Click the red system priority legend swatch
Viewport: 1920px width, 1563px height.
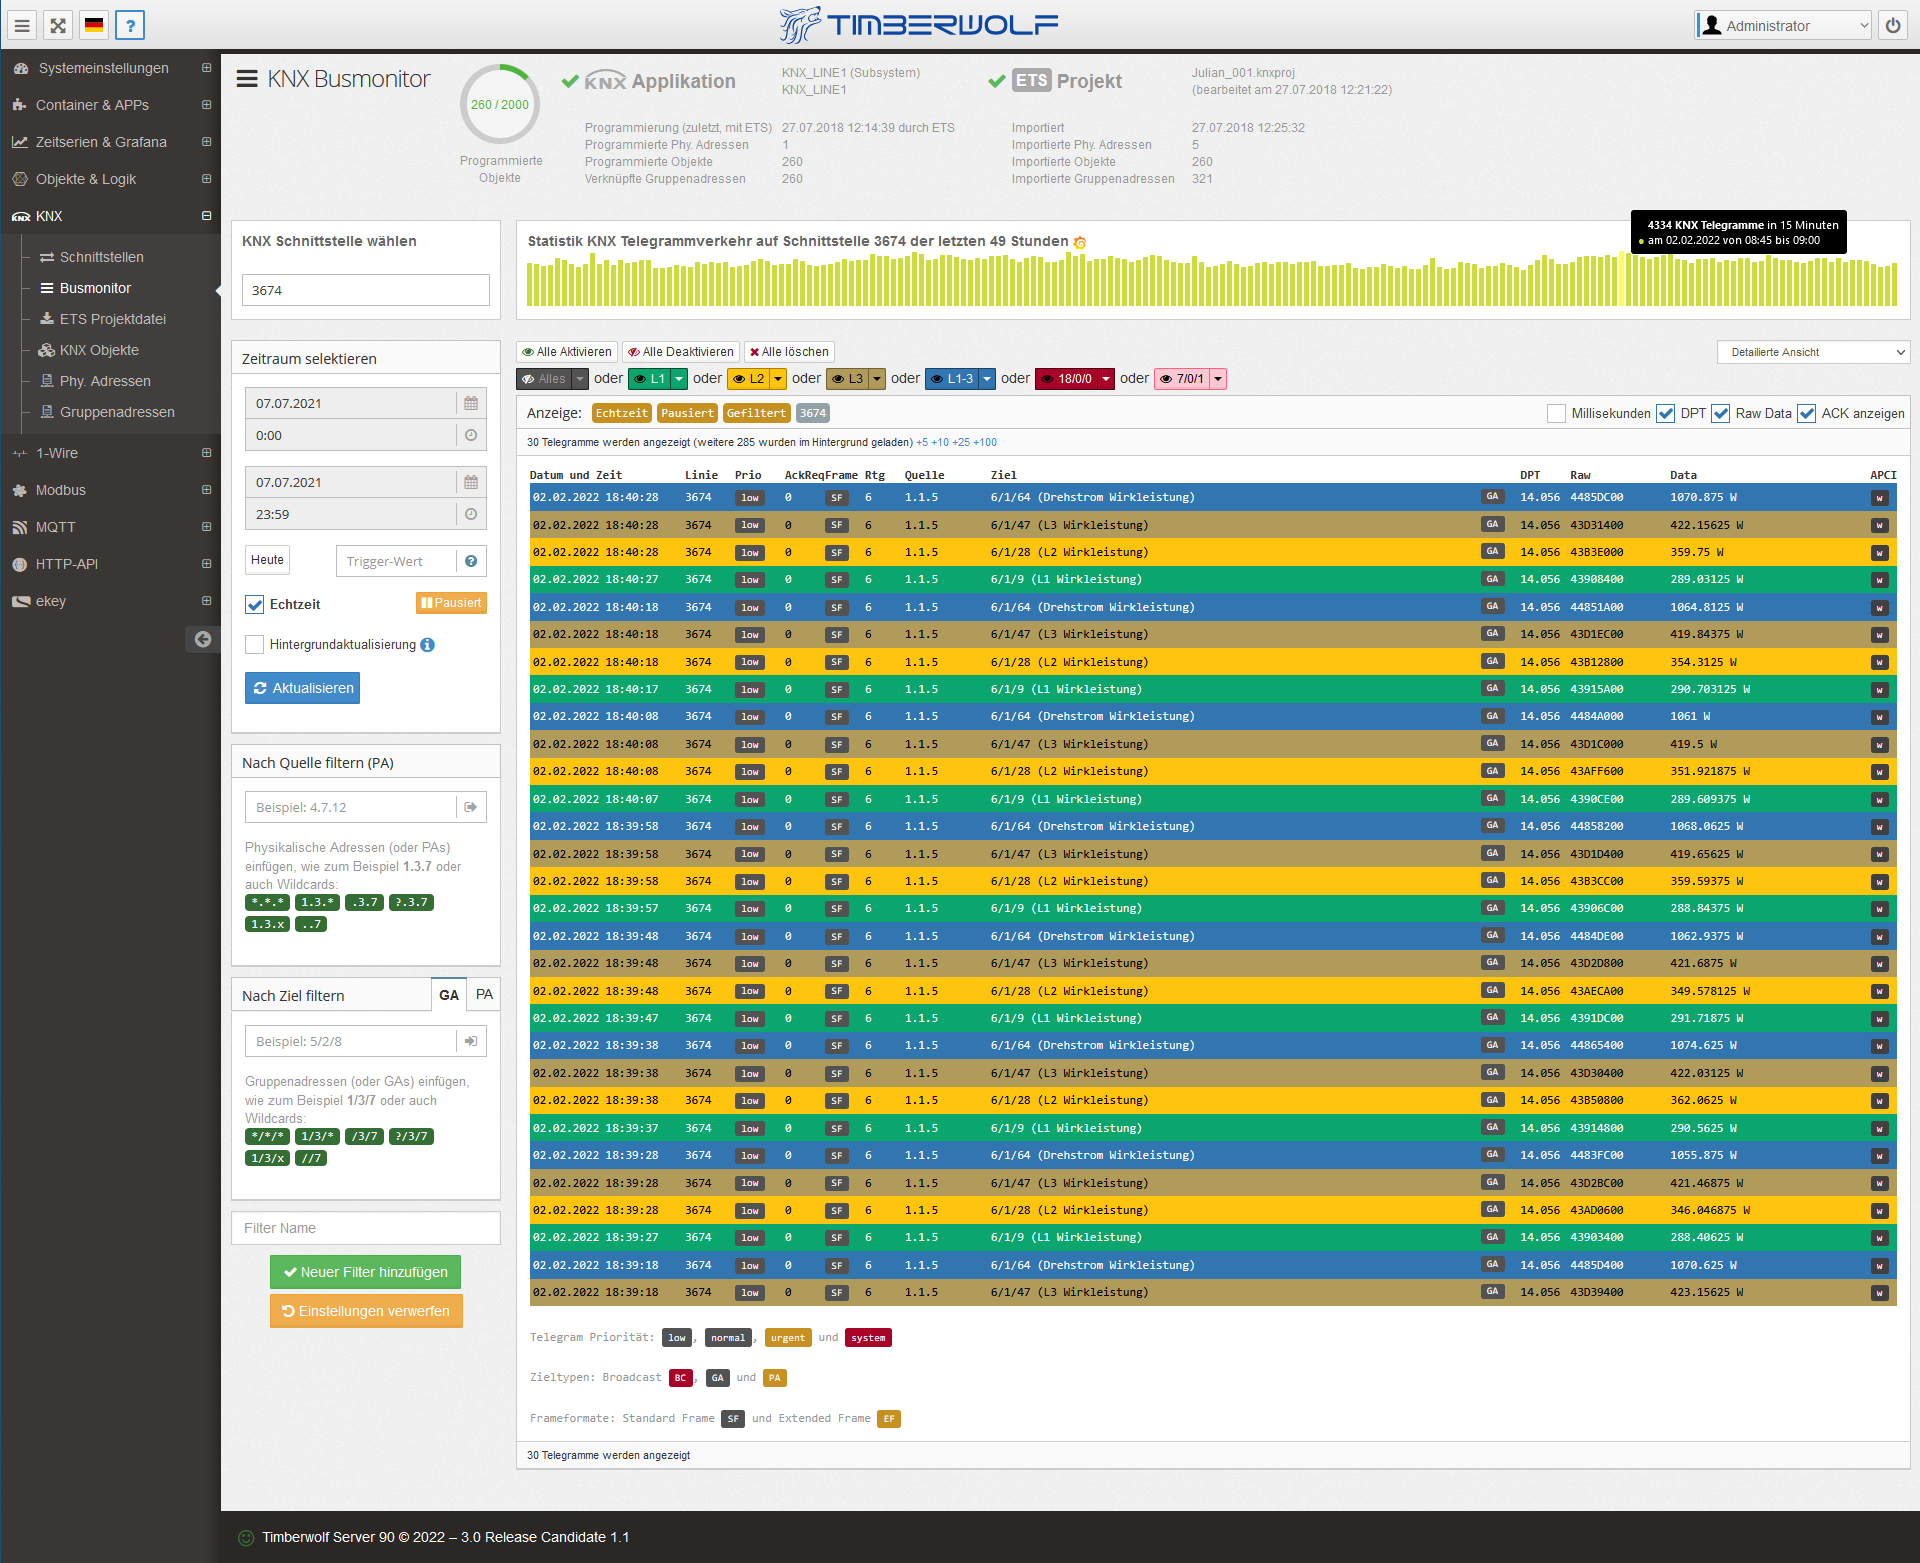click(x=868, y=1338)
